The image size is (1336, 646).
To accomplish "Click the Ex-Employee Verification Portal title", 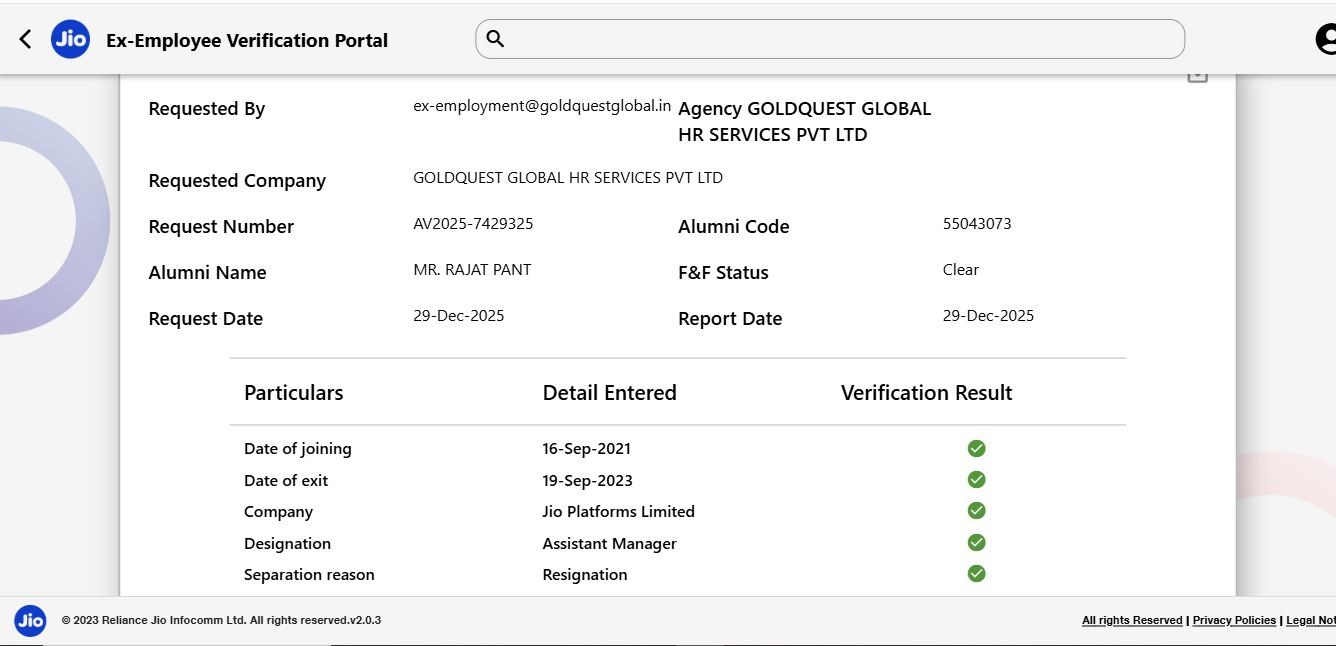I will [247, 41].
